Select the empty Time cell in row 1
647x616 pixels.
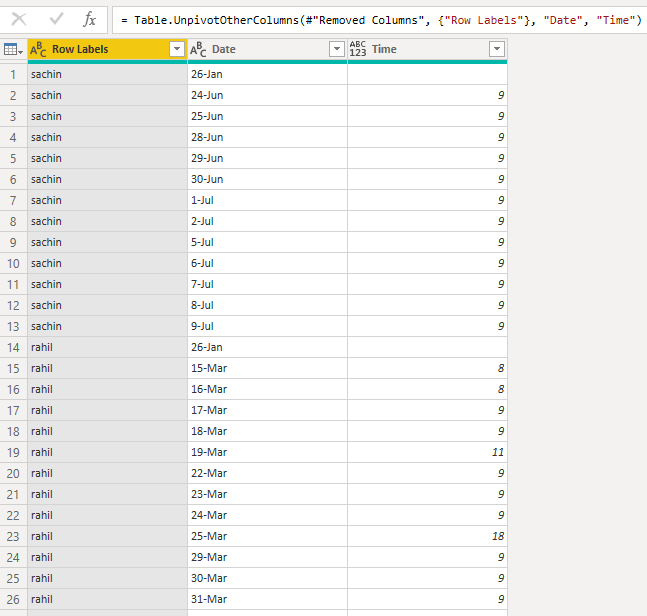coord(427,75)
